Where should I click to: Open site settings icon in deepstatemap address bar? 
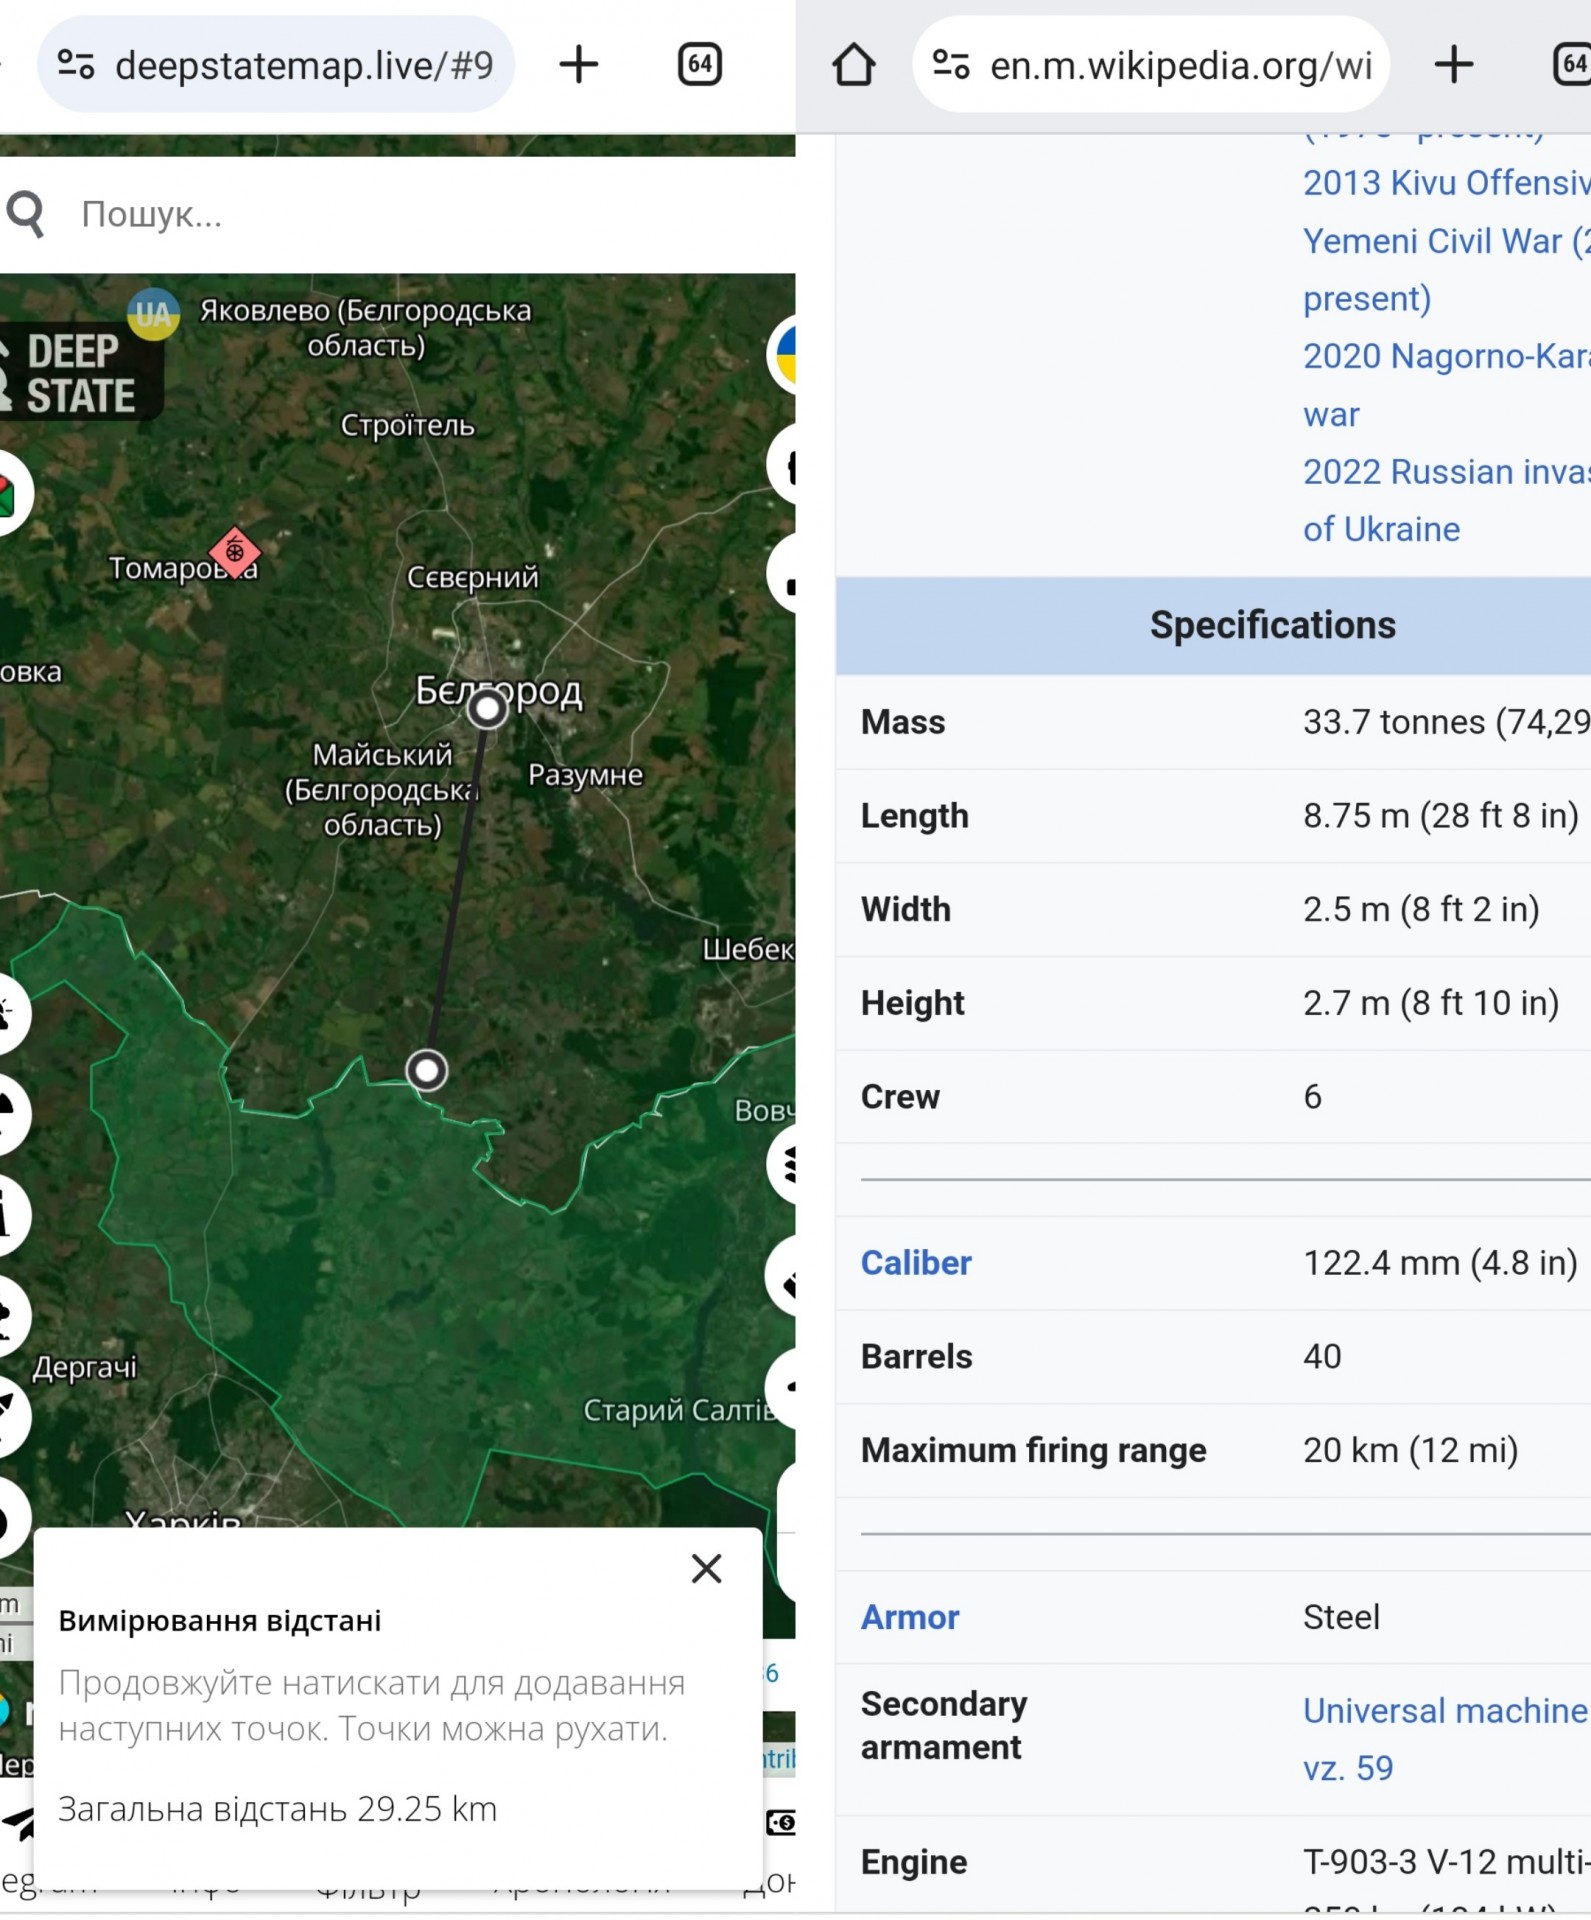click(76, 65)
